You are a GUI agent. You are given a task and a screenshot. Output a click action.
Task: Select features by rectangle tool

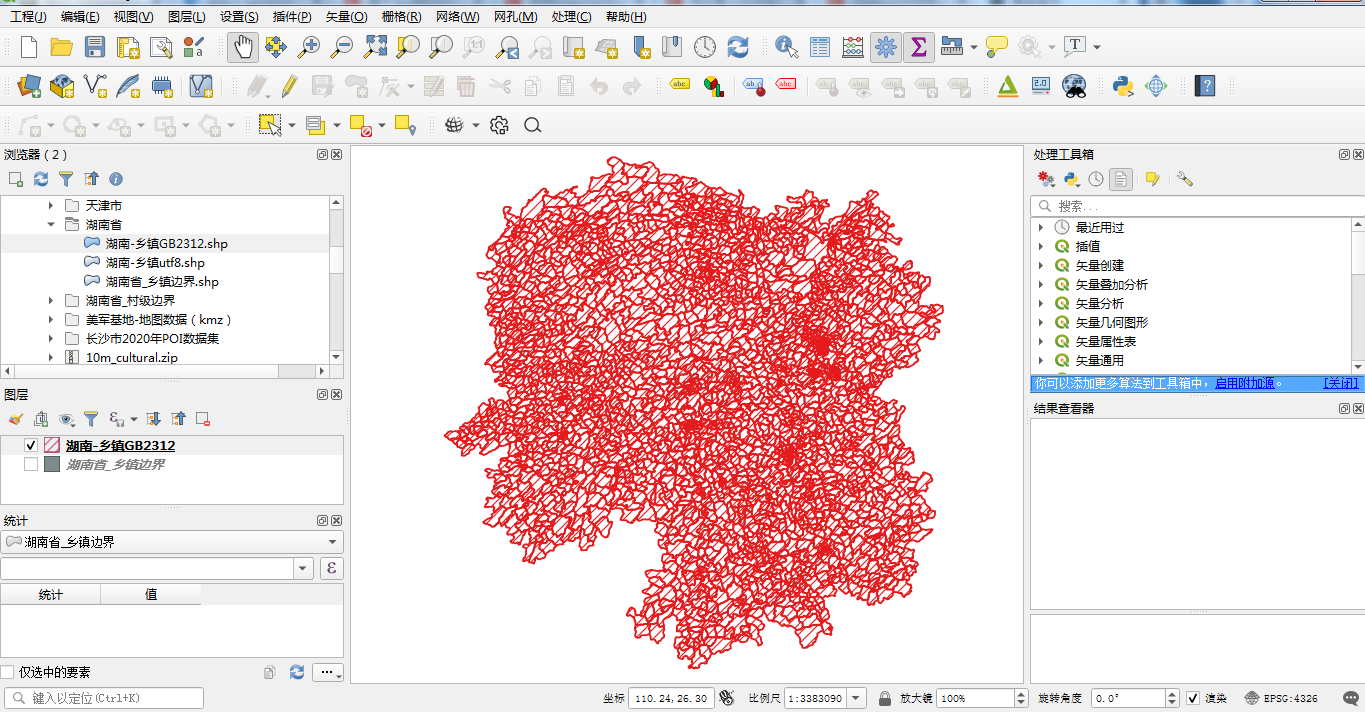tap(269, 125)
